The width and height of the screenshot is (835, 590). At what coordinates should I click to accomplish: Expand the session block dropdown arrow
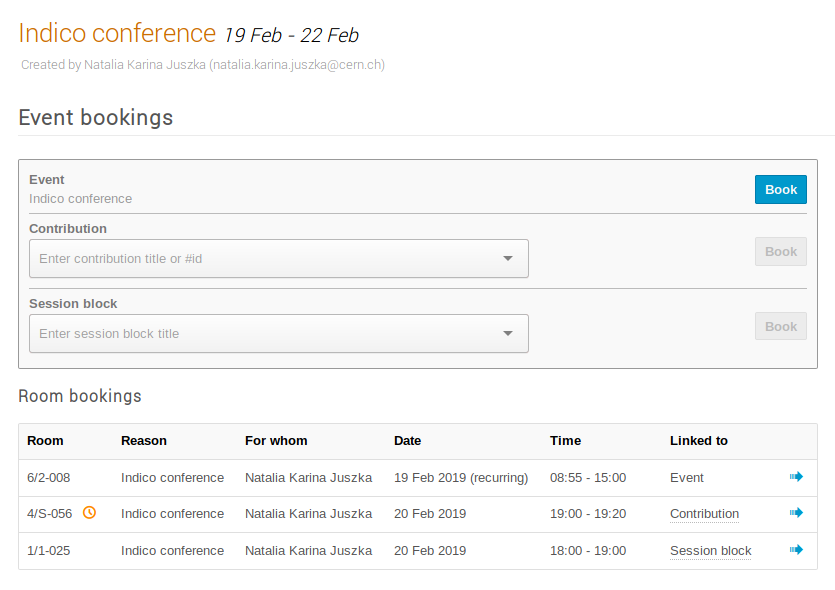coord(508,333)
